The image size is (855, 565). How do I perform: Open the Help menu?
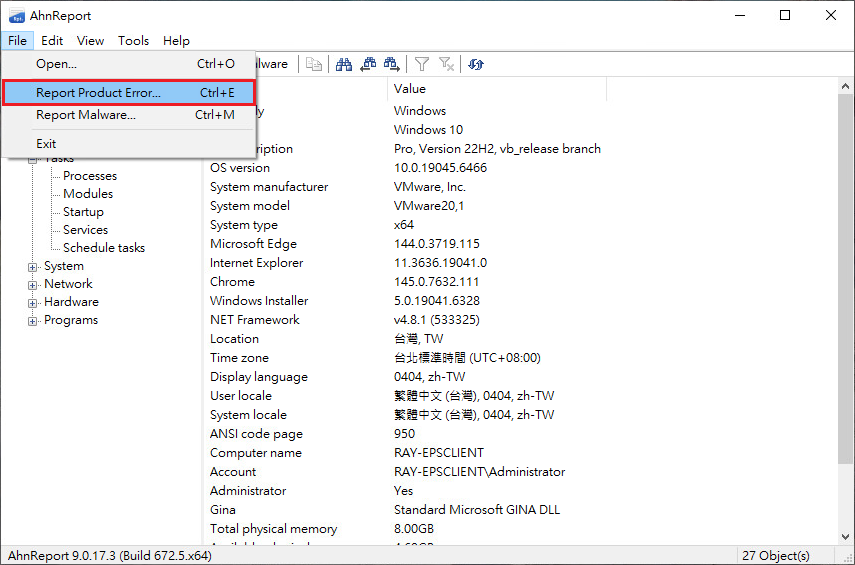[x=176, y=40]
